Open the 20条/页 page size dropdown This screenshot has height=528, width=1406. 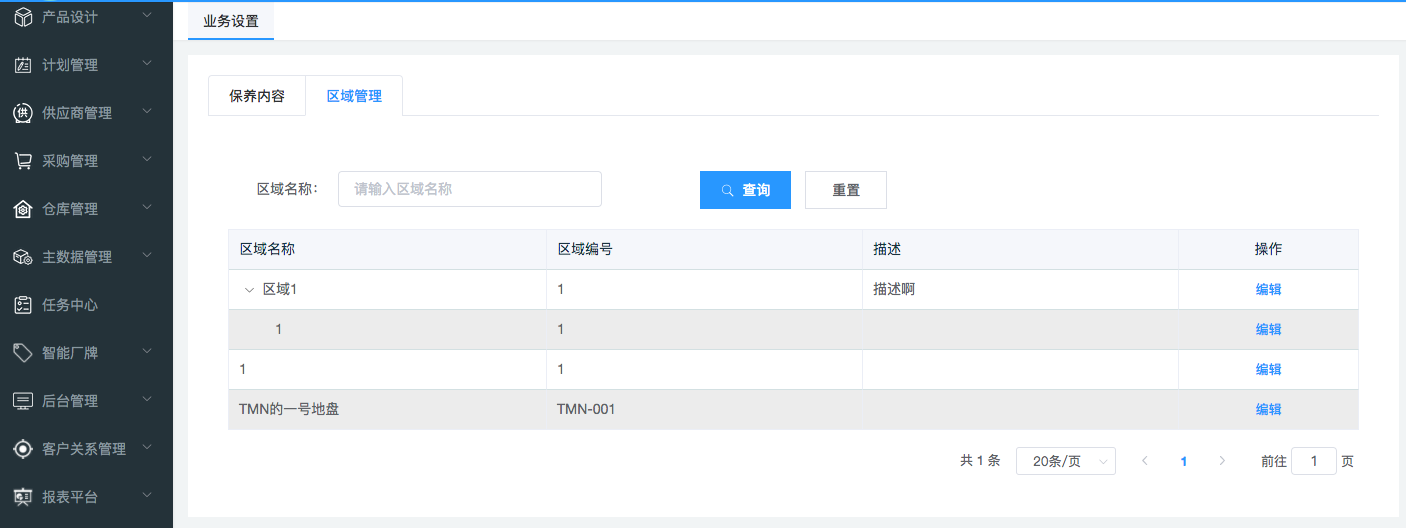coord(1065,461)
